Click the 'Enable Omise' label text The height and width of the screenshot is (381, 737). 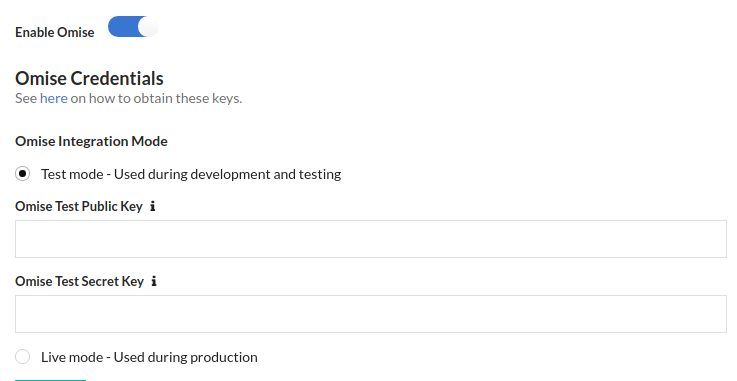(x=55, y=32)
